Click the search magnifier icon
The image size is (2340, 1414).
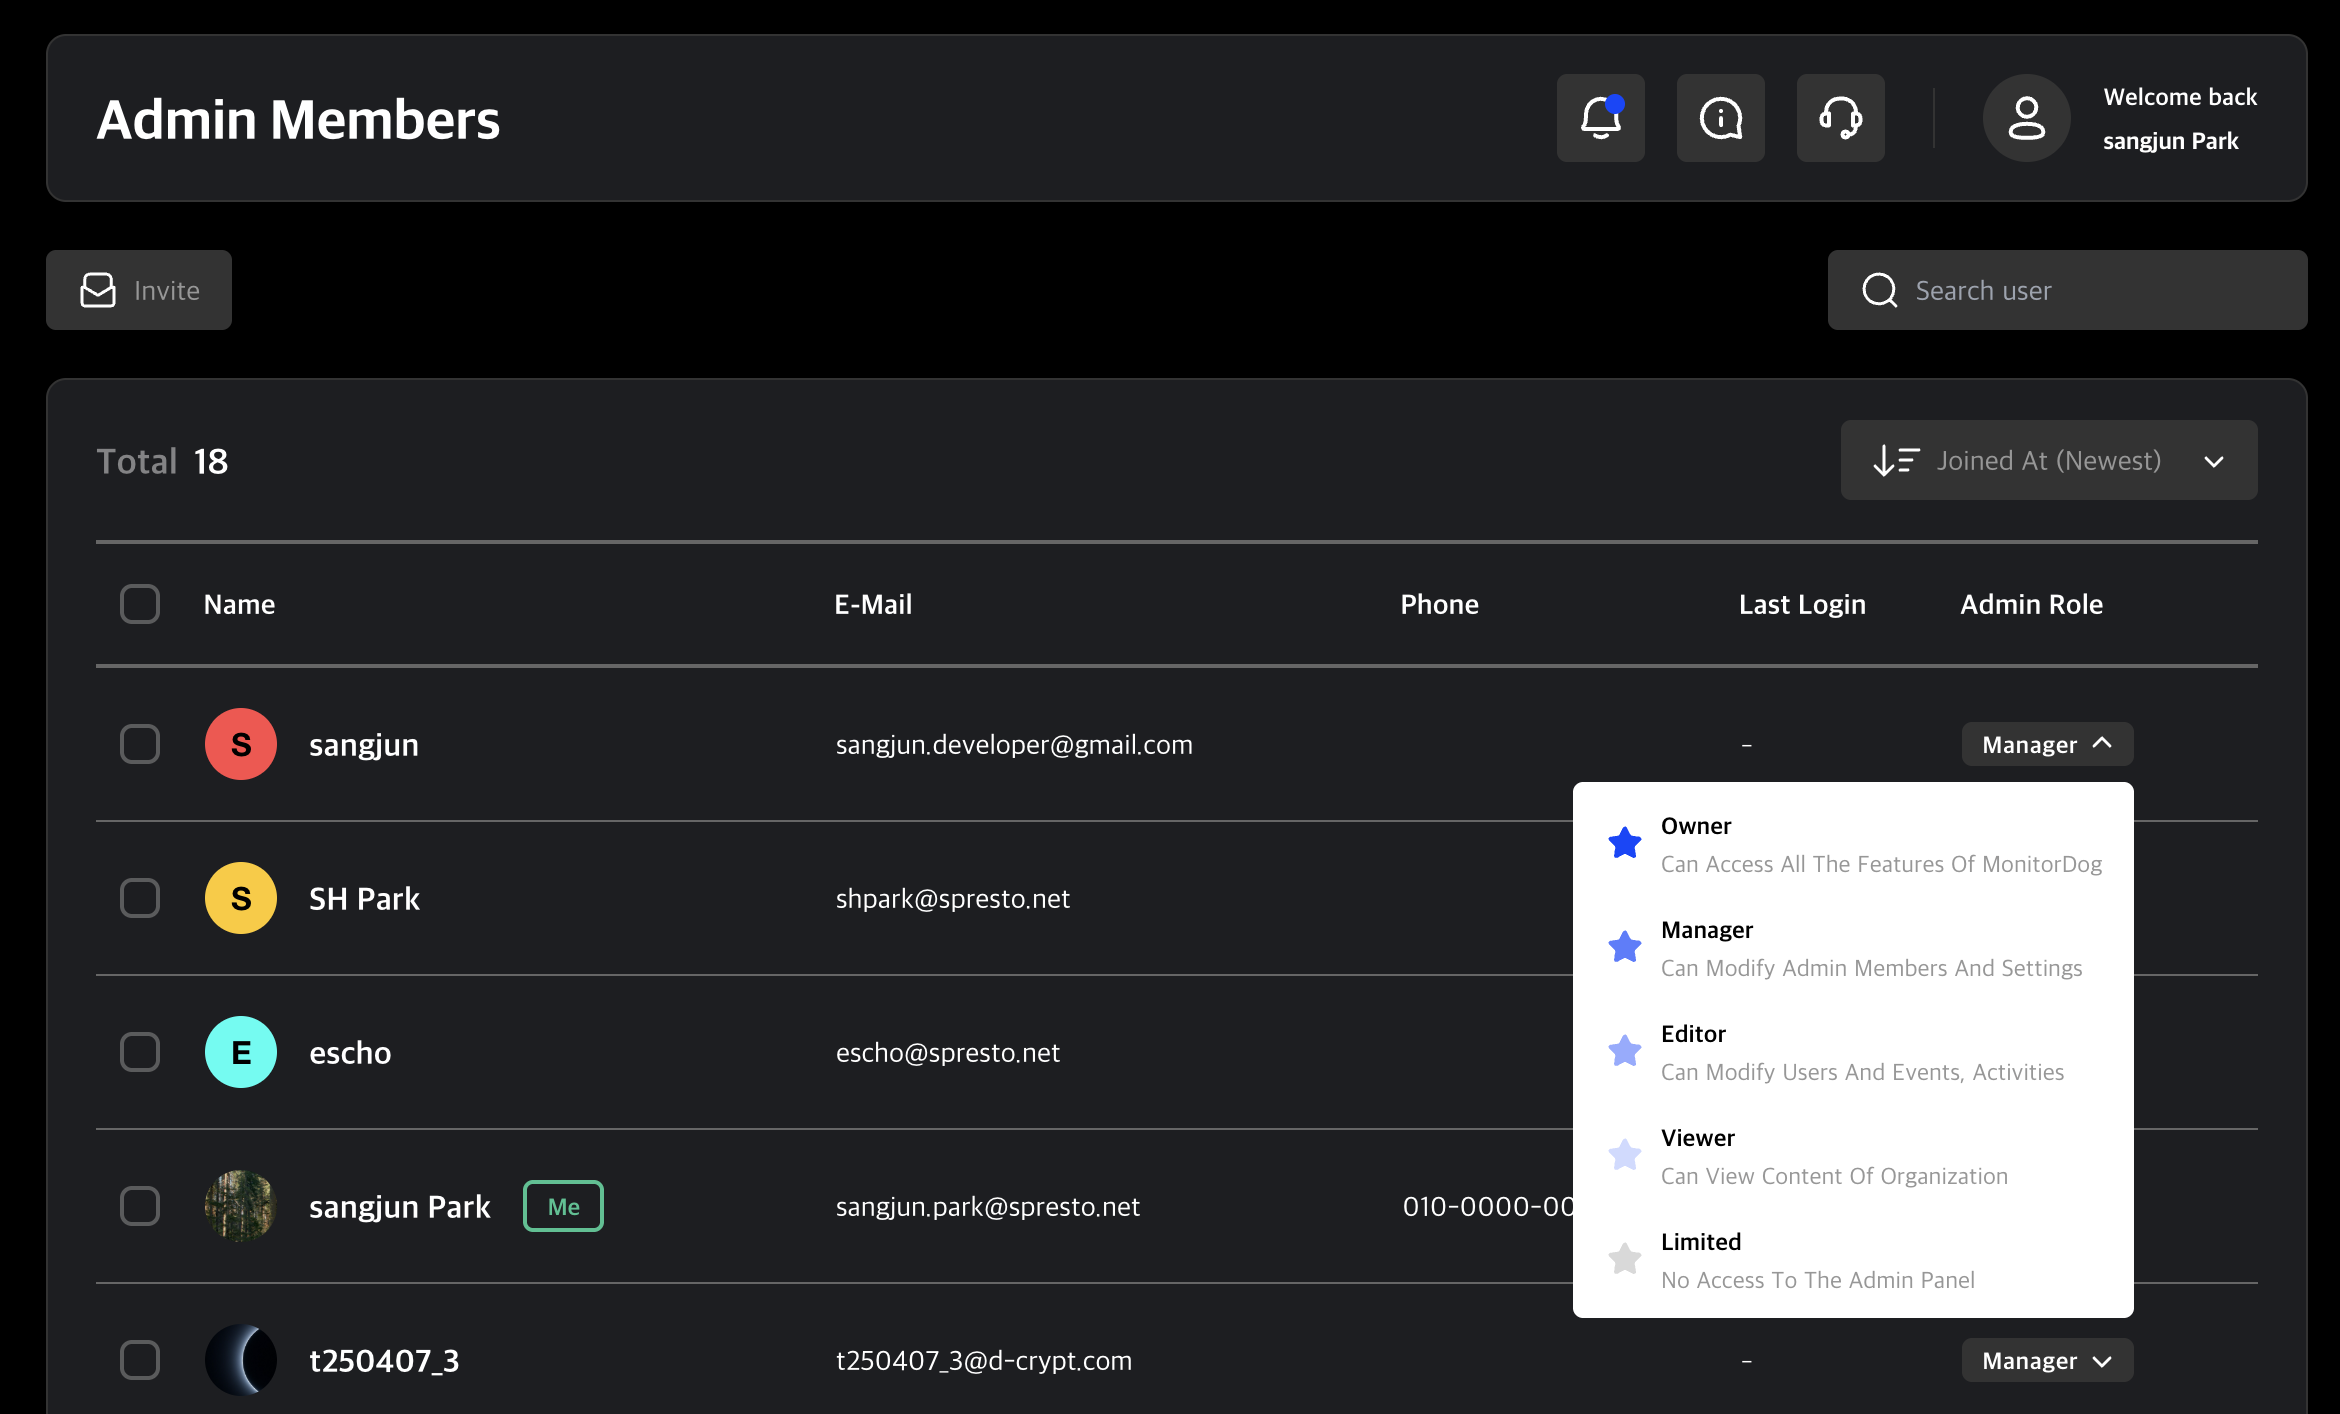[1880, 290]
